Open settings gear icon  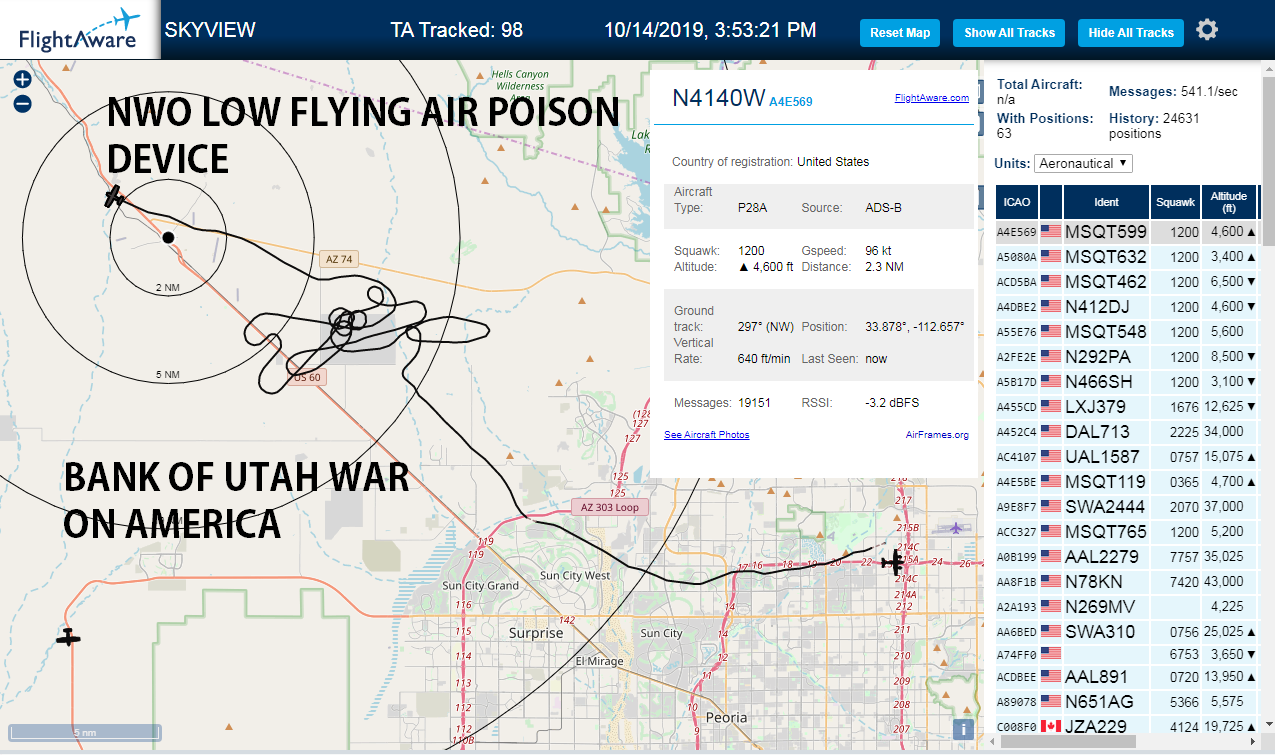1207,30
